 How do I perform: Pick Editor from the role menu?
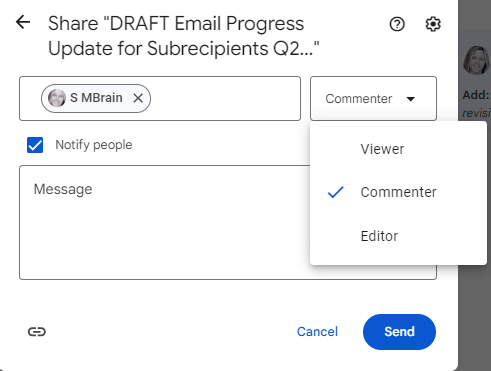tap(398, 236)
